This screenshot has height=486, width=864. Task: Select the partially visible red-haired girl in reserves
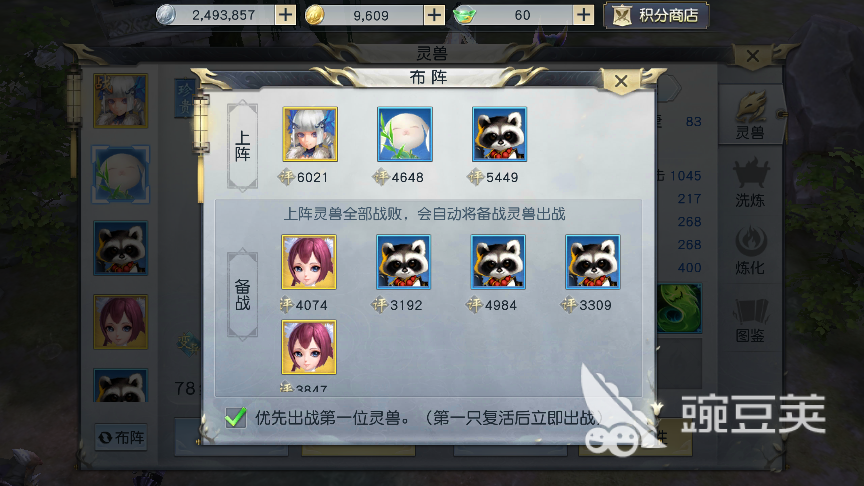(x=309, y=347)
